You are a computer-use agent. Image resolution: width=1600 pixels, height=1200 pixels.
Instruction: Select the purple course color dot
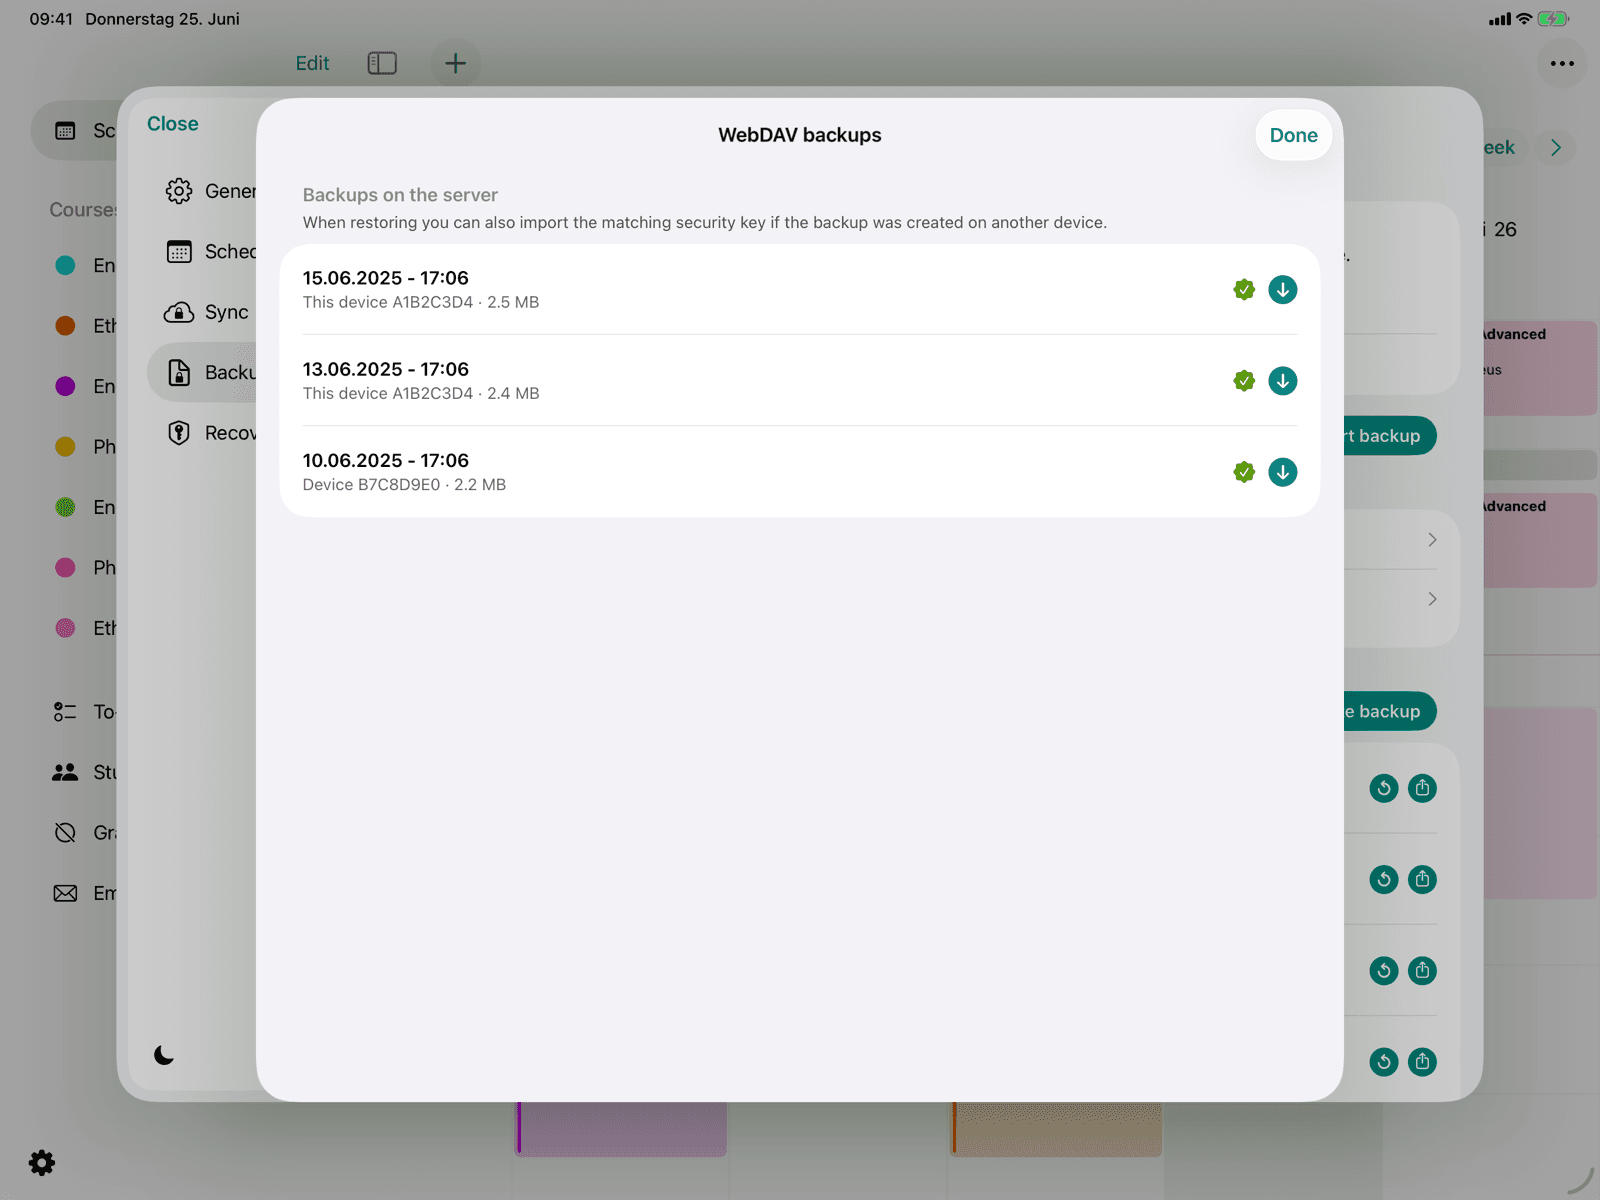click(65, 386)
